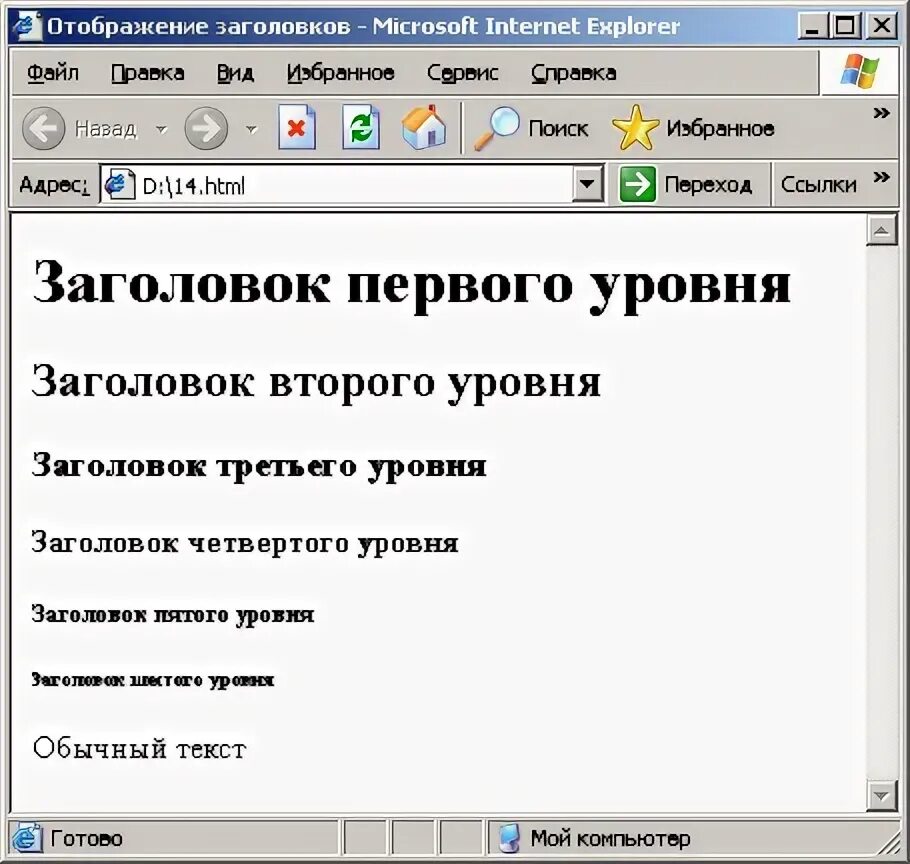Click the Refresh page icon
910x864 pixels.
(360, 128)
